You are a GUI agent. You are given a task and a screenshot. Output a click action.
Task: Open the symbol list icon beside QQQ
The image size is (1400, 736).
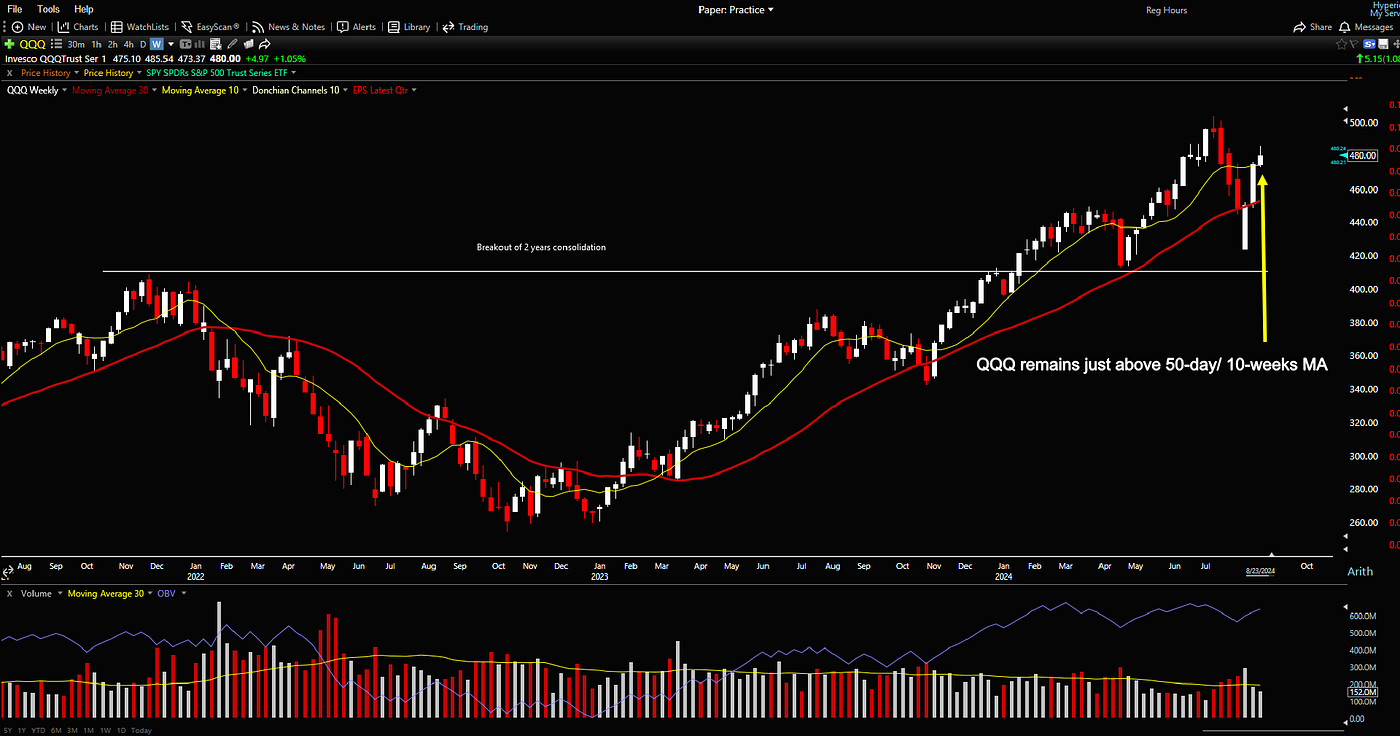[57, 44]
